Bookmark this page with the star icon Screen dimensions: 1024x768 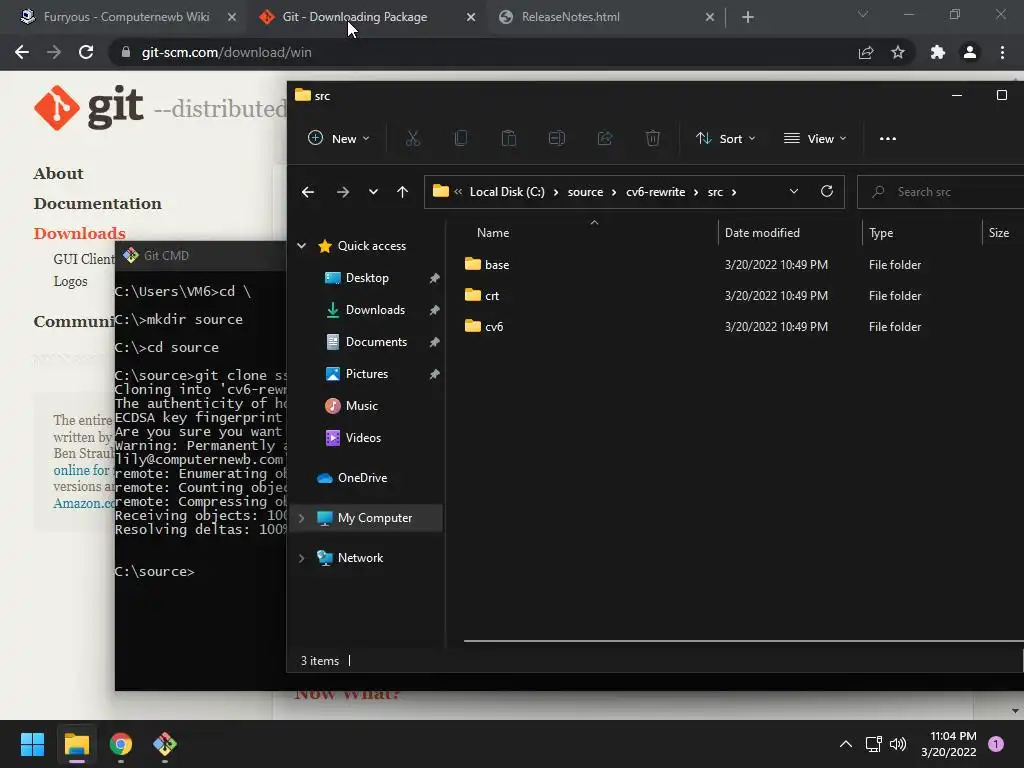pyautogui.click(x=898, y=52)
